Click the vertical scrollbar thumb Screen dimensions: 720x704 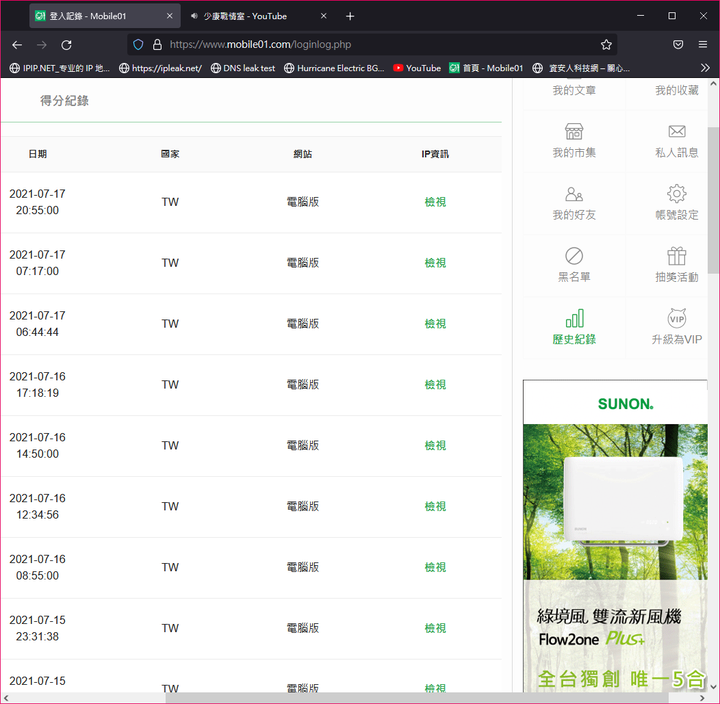[713, 200]
